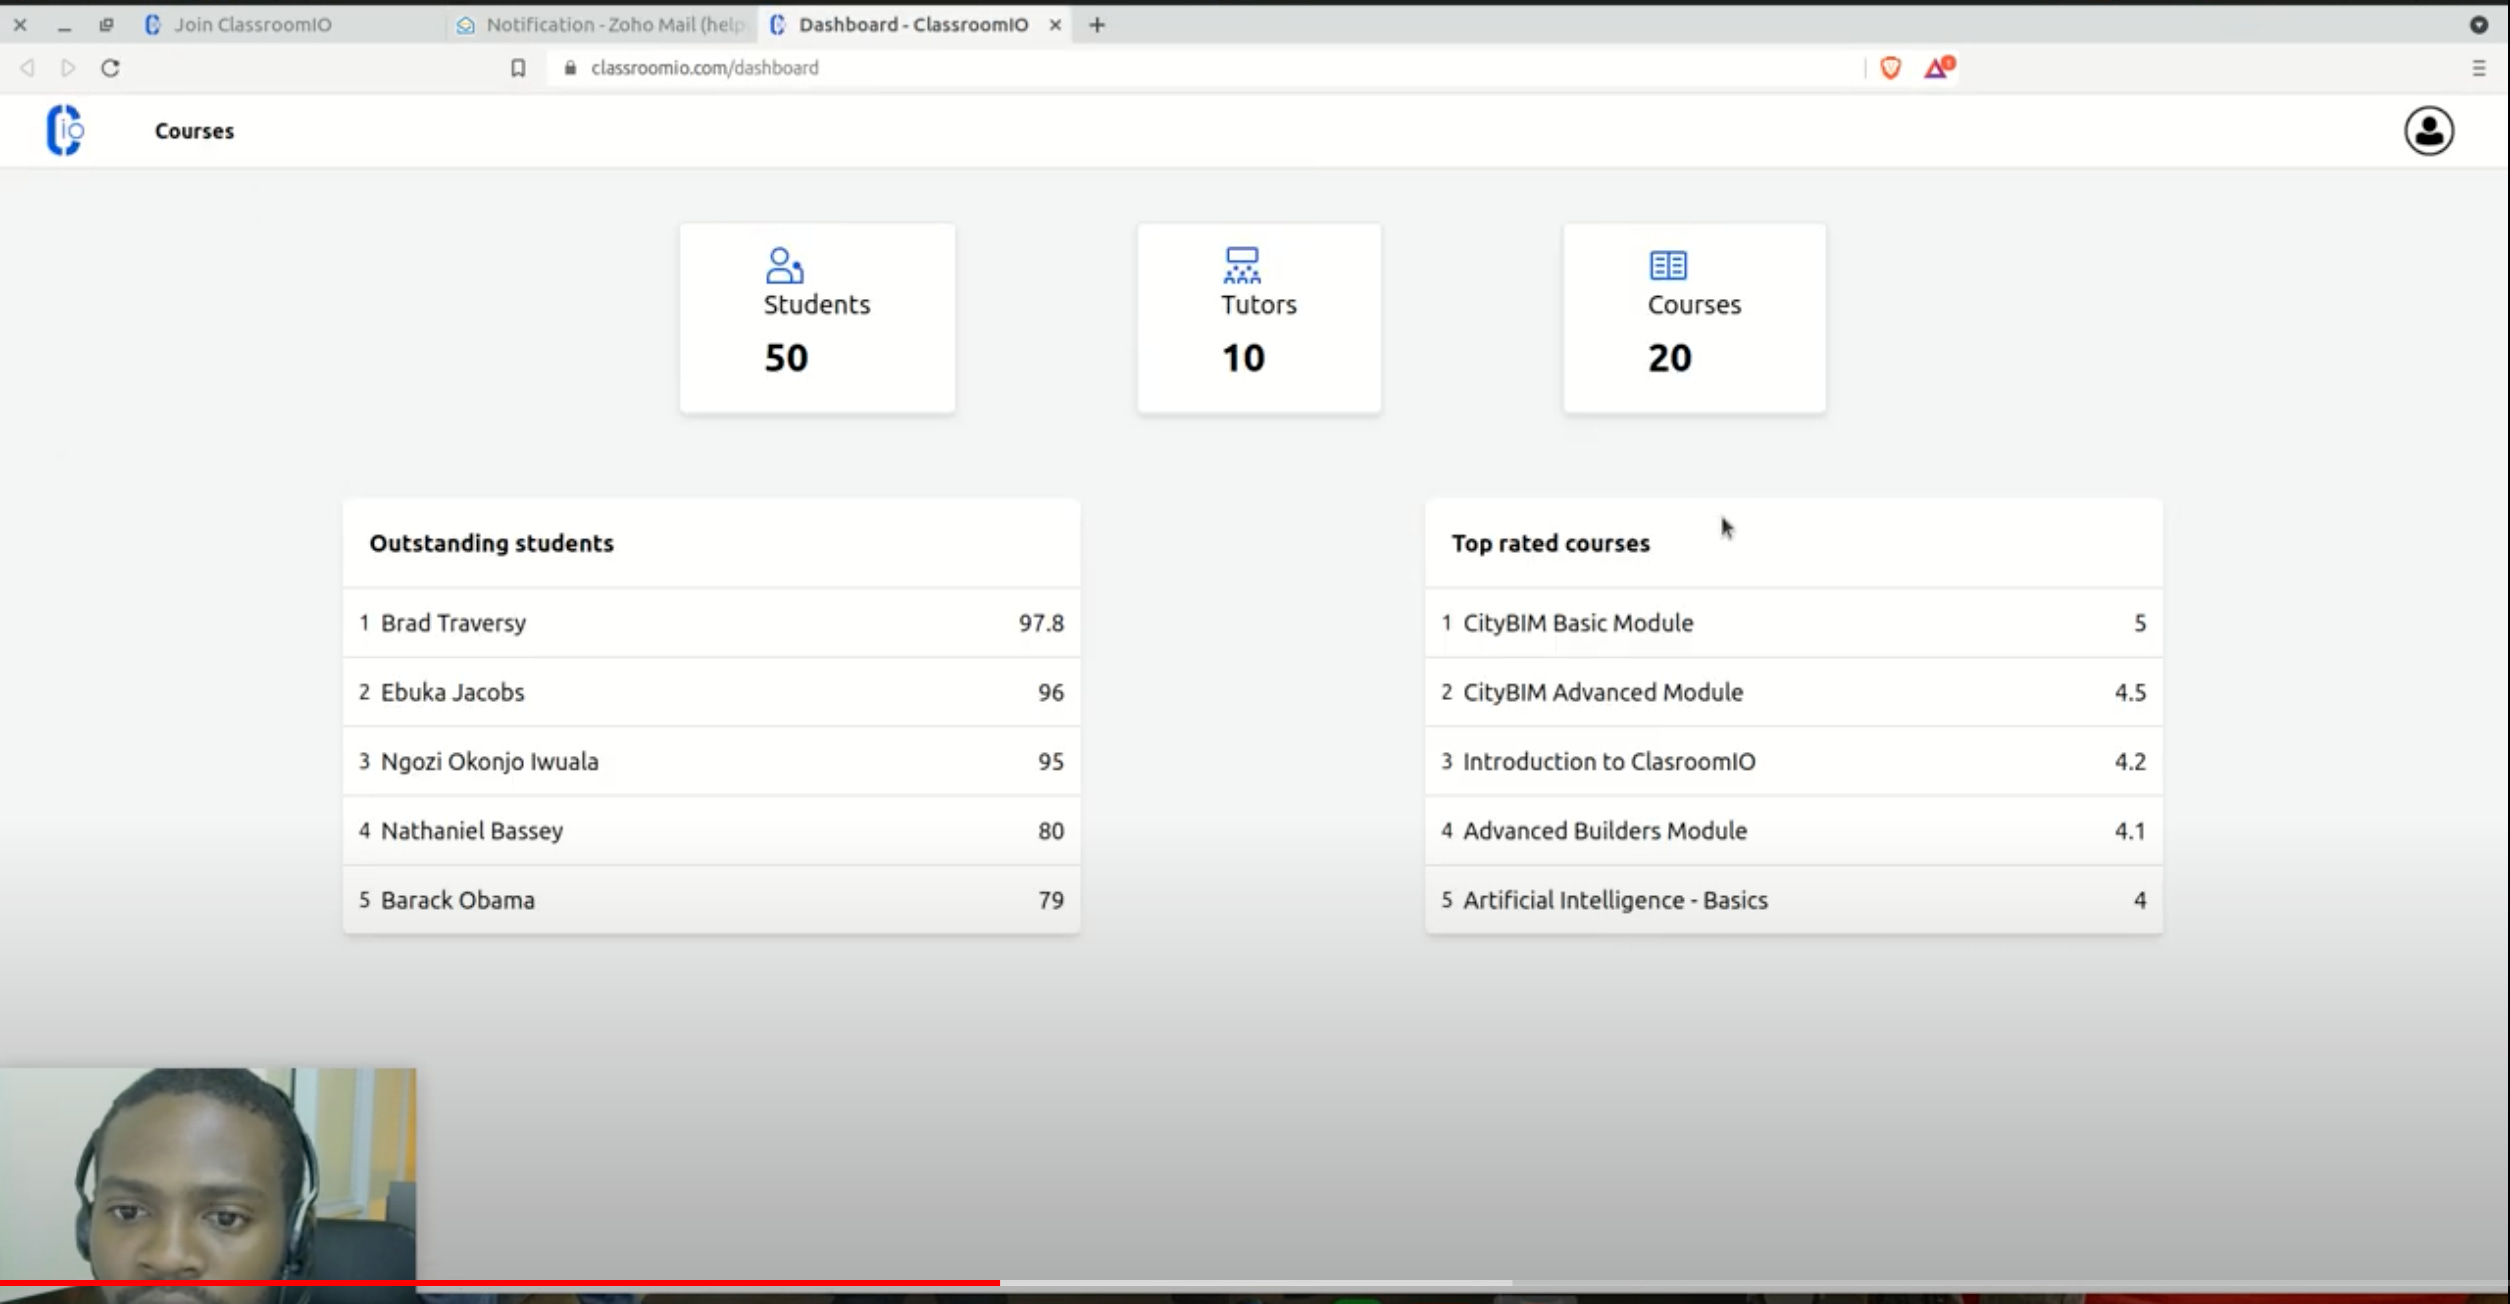Open the profile avatar menu
This screenshot has height=1304, width=2510.
(x=2428, y=130)
